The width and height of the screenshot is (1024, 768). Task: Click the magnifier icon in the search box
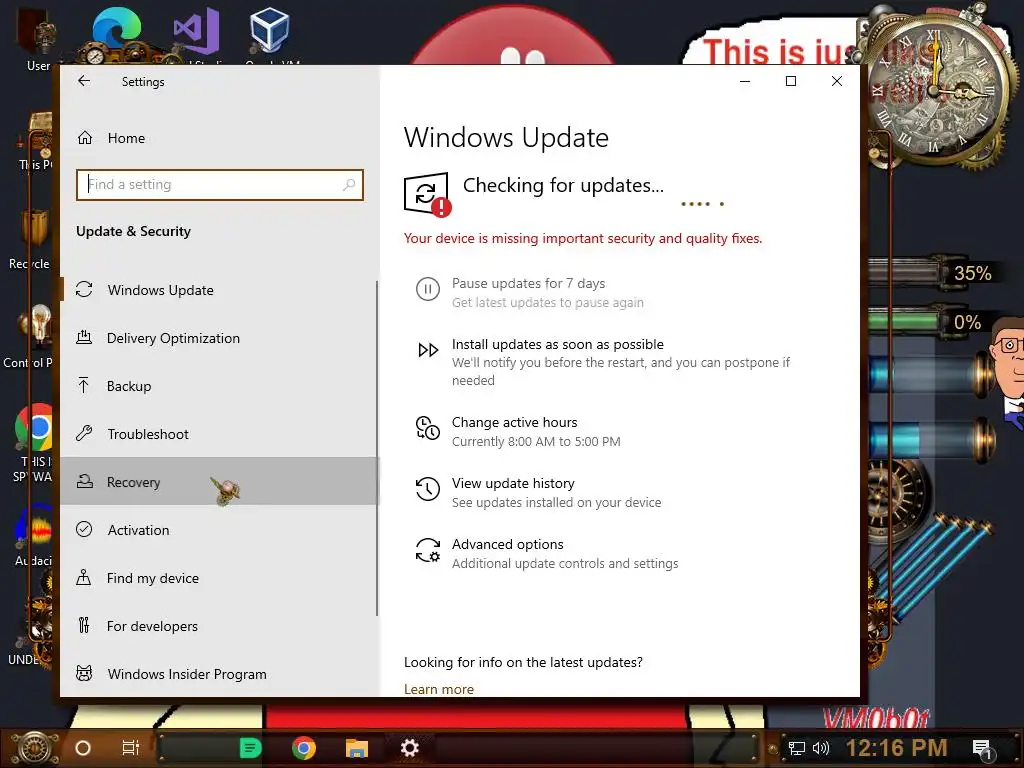tap(349, 185)
